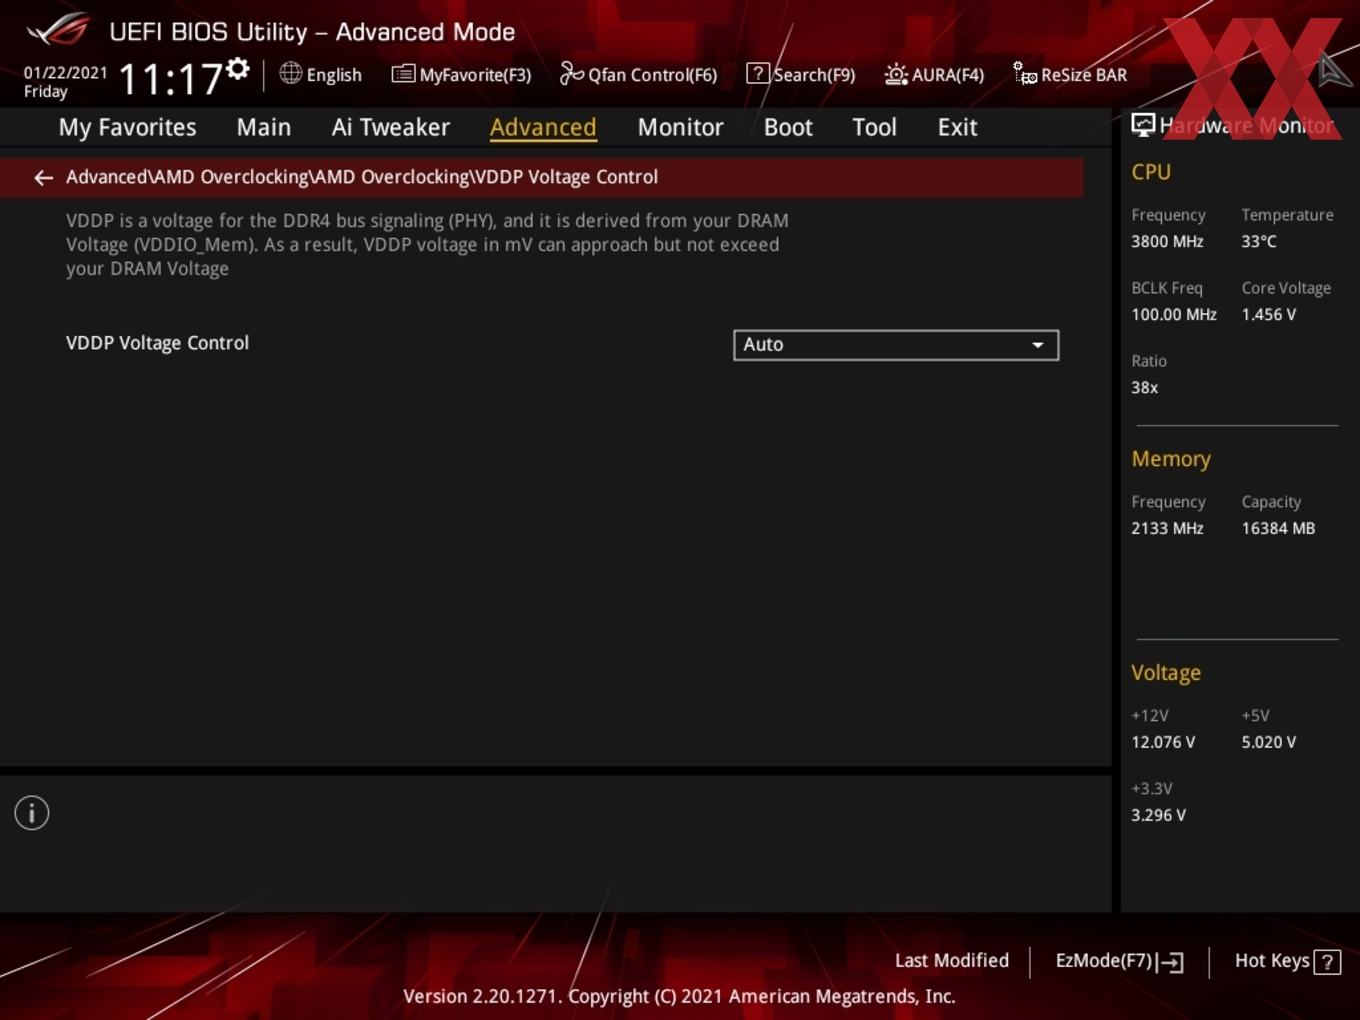Click +3.3V reading 3.296 V
The height and width of the screenshot is (1020, 1360).
tap(1158, 816)
